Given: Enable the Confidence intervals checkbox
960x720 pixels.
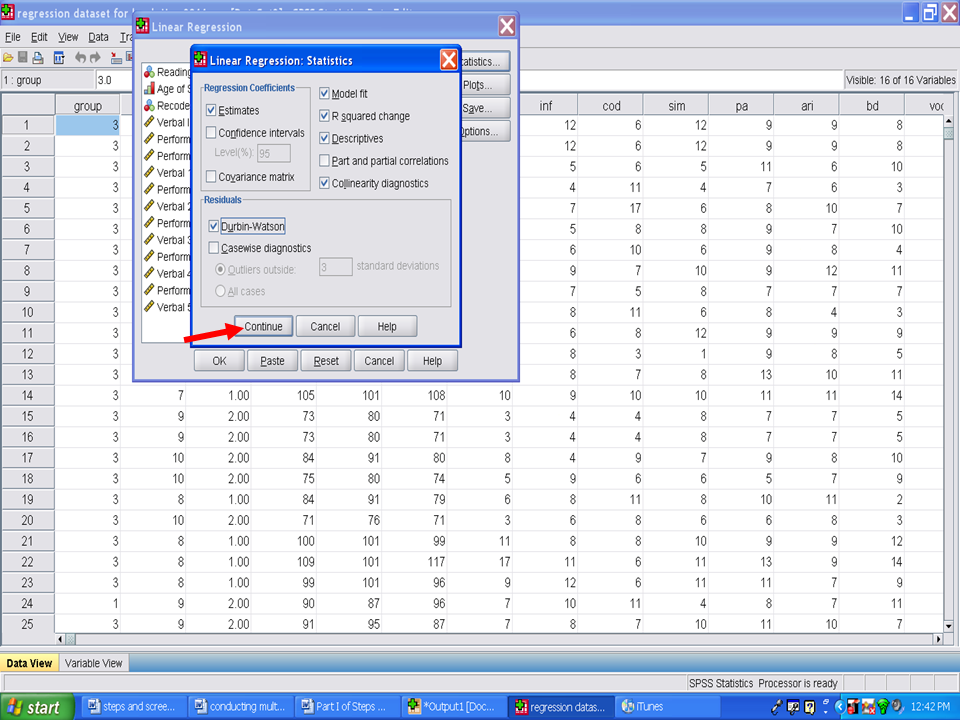Looking at the screenshot, I should click(x=211, y=133).
